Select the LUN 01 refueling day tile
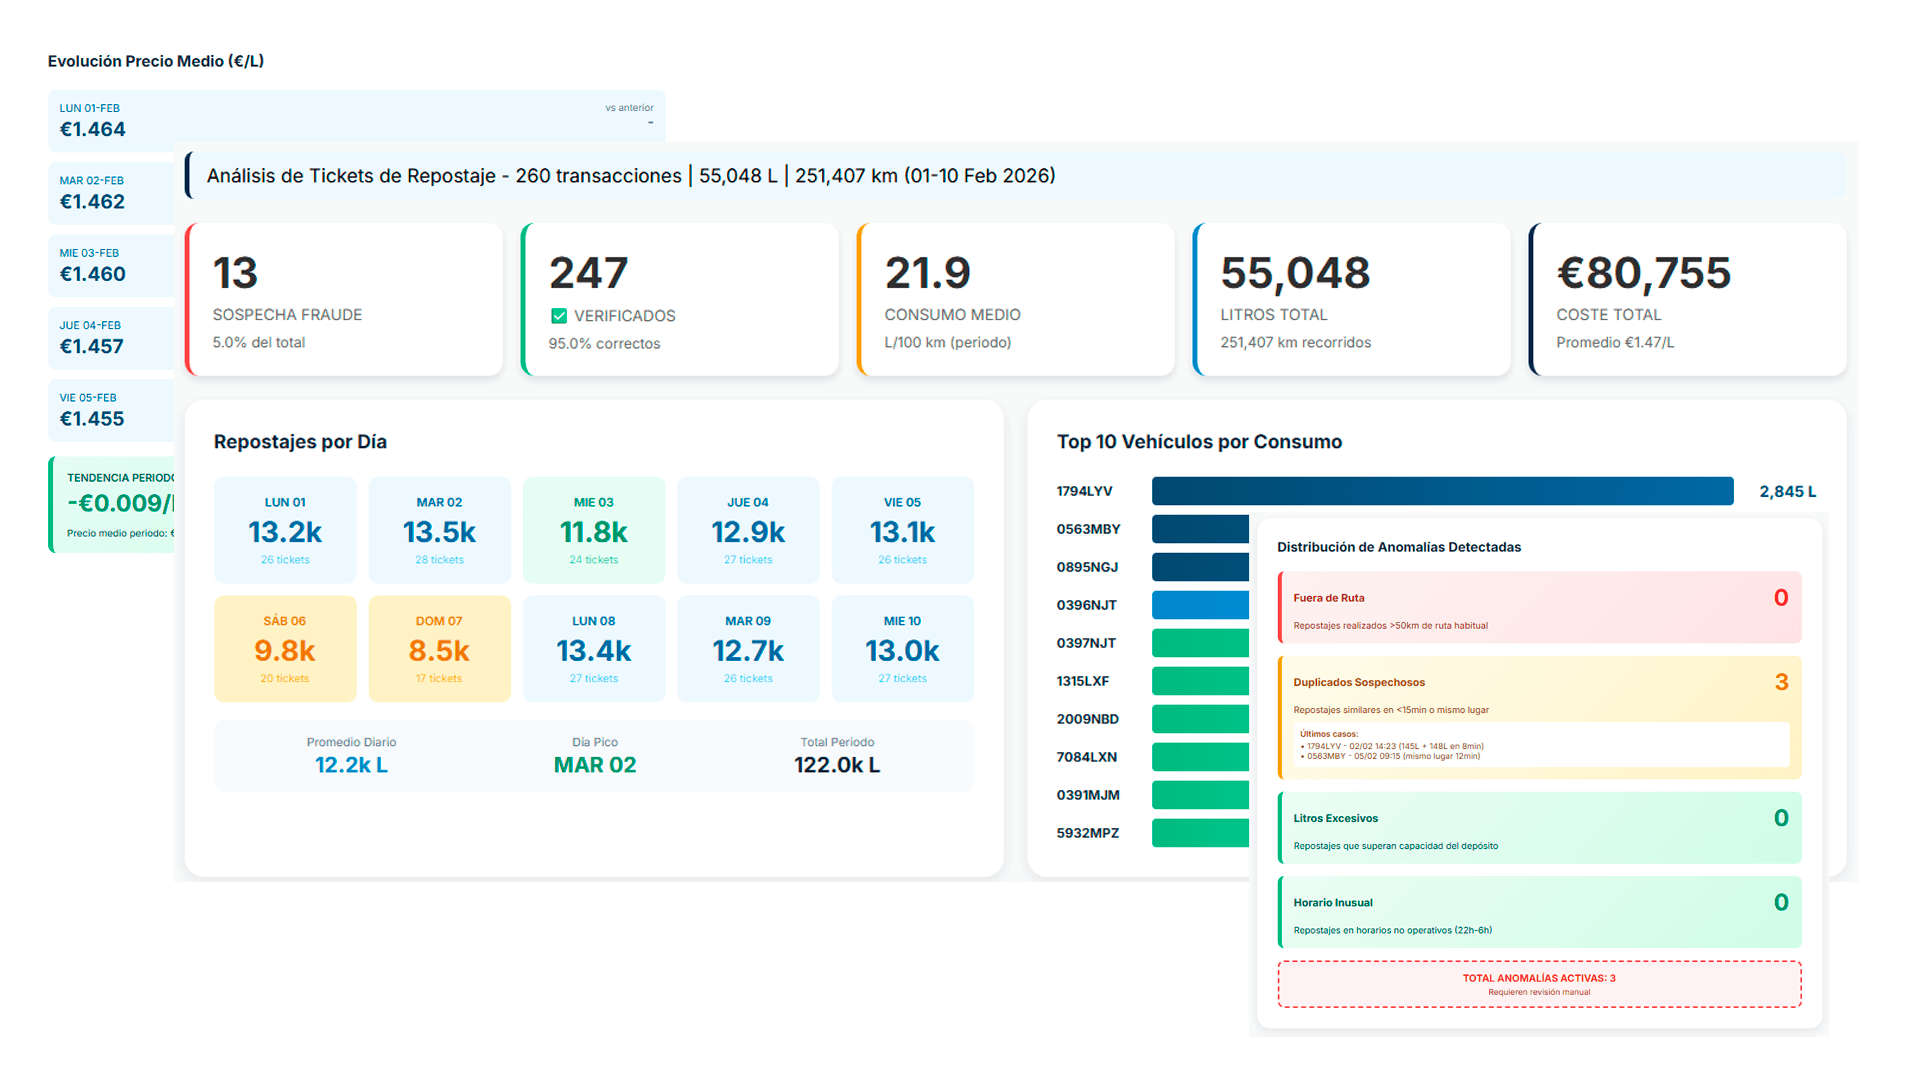 pyautogui.click(x=285, y=530)
